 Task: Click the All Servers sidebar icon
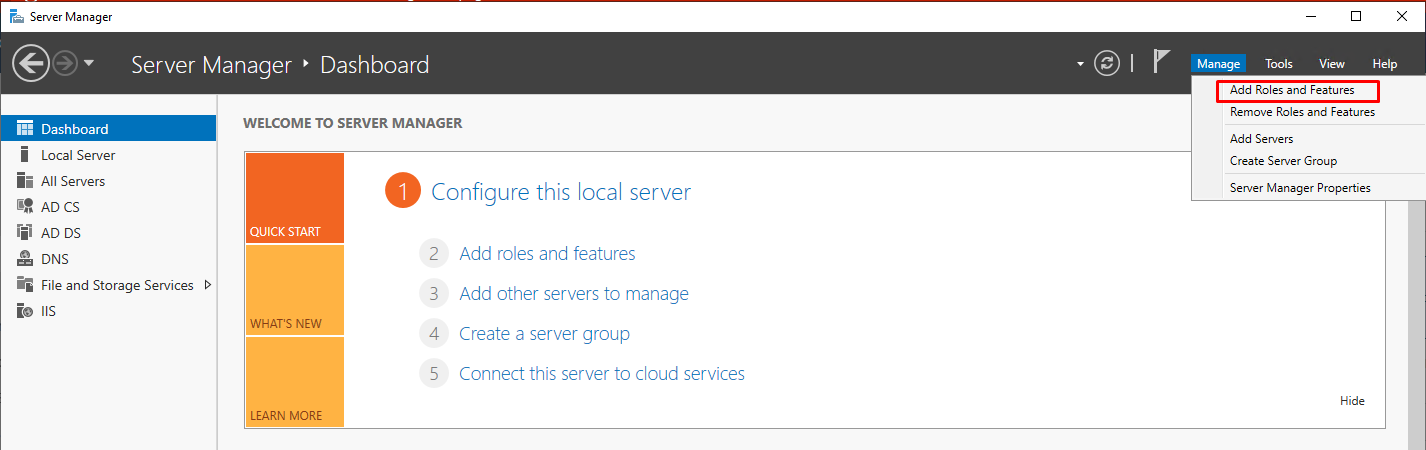tap(25, 181)
